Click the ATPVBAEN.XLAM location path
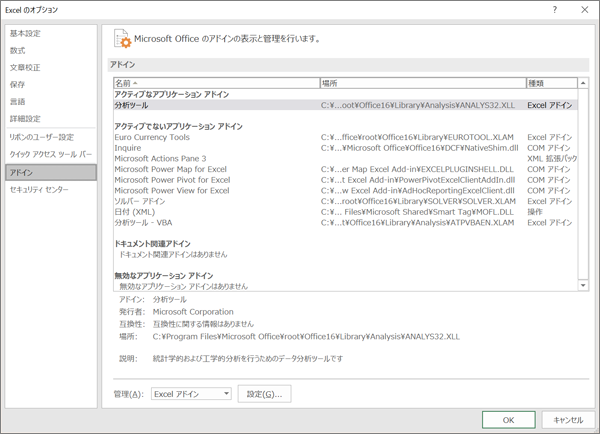This screenshot has width=600, height=434. pyautogui.click(x=417, y=223)
